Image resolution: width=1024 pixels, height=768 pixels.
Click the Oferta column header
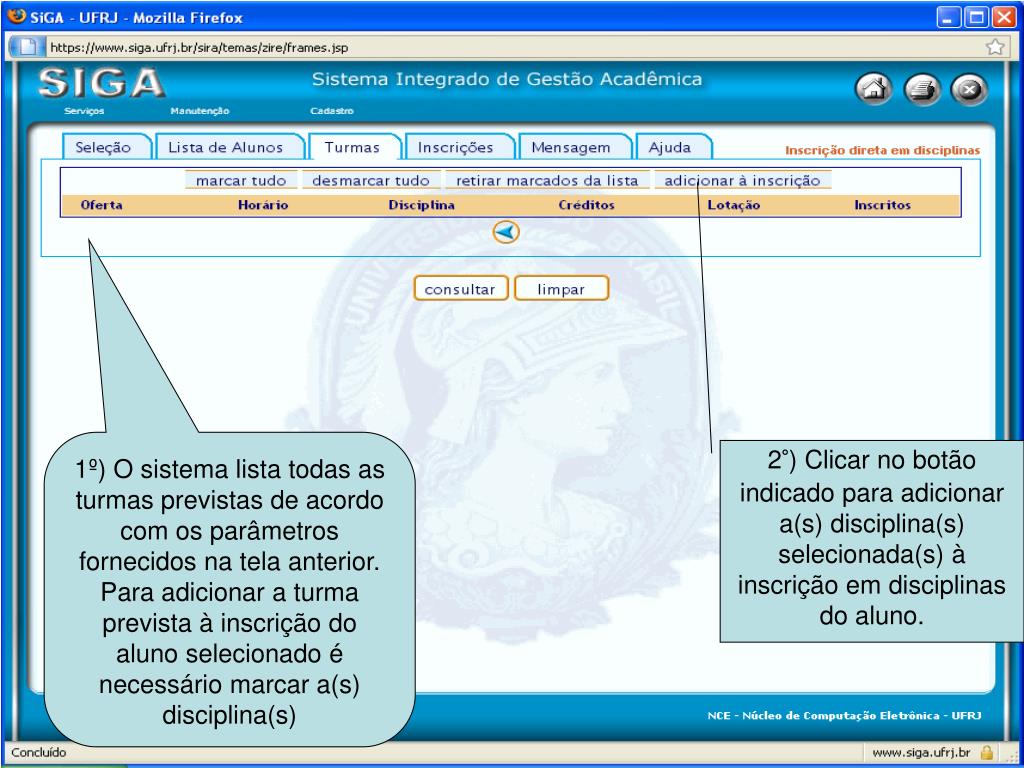(101, 205)
